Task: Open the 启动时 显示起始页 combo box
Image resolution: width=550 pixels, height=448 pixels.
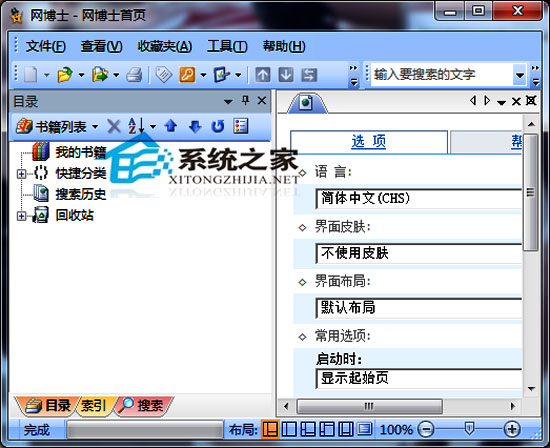Action: tap(419, 378)
